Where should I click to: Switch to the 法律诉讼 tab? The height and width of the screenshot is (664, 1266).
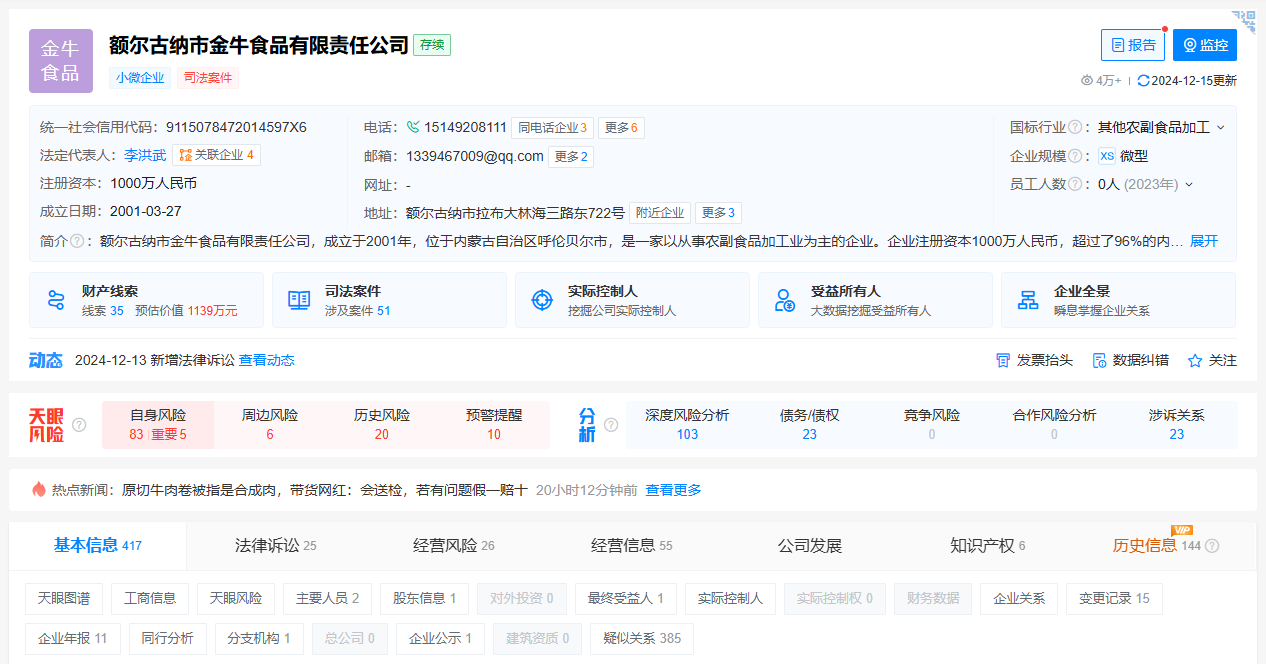coord(268,546)
